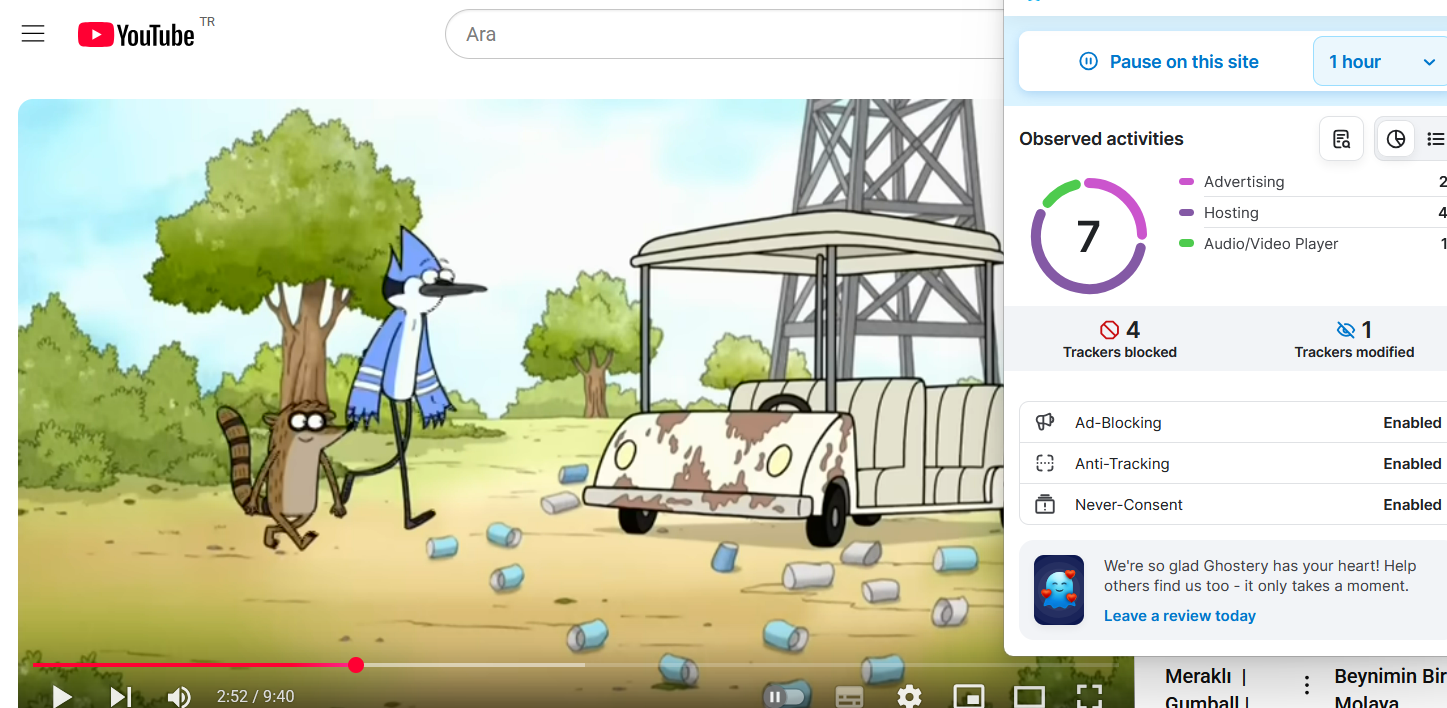Toggle the Anti-Tracking setting
This screenshot has height=708, width=1447.
tap(1233, 464)
